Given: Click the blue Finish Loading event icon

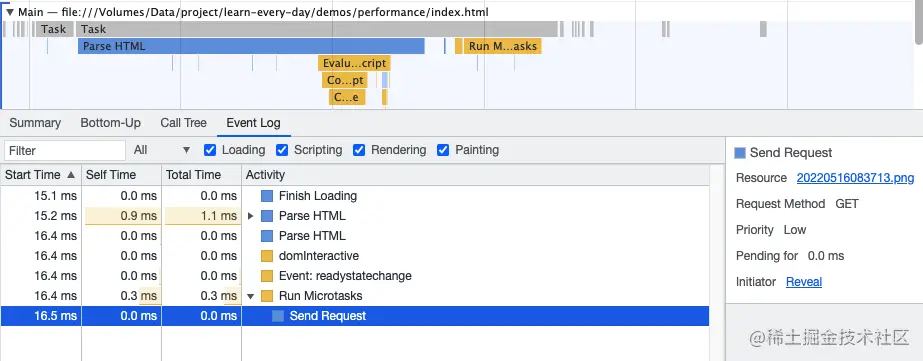Looking at the screenshot, I should (267, 196).
